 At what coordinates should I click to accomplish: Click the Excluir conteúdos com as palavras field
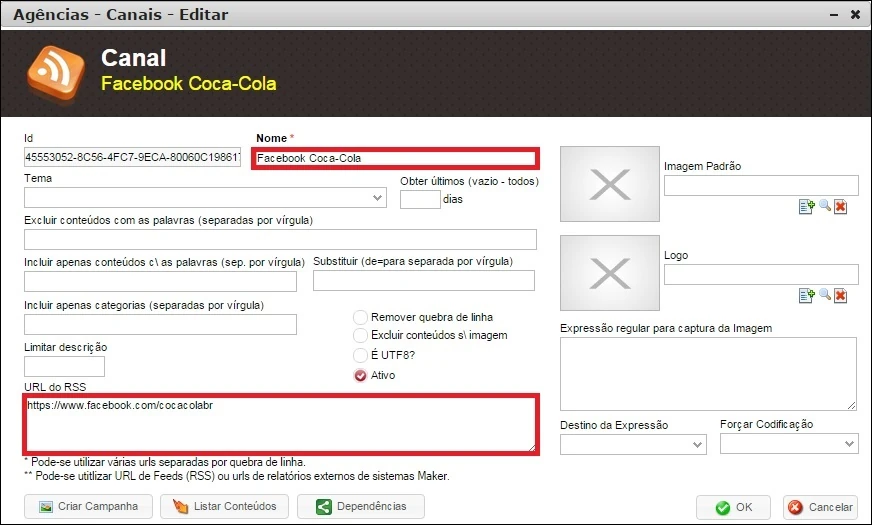[280, 239]
